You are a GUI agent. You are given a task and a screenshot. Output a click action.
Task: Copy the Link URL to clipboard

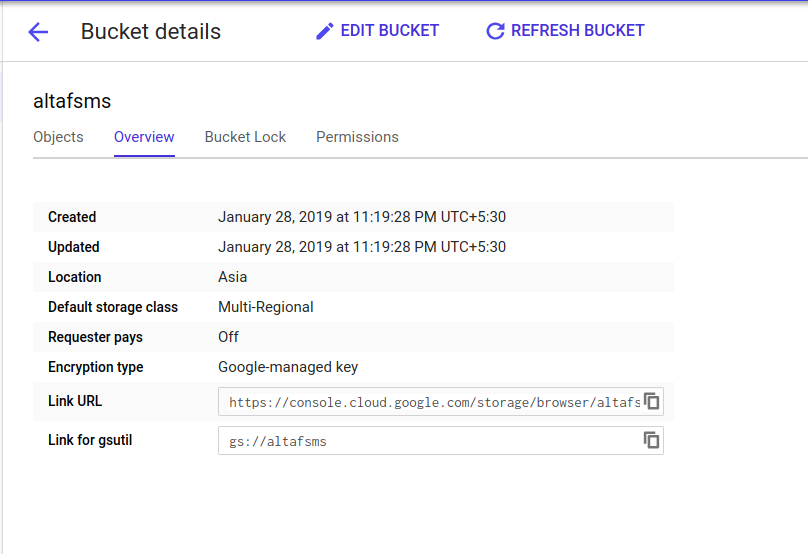[652, 401]
